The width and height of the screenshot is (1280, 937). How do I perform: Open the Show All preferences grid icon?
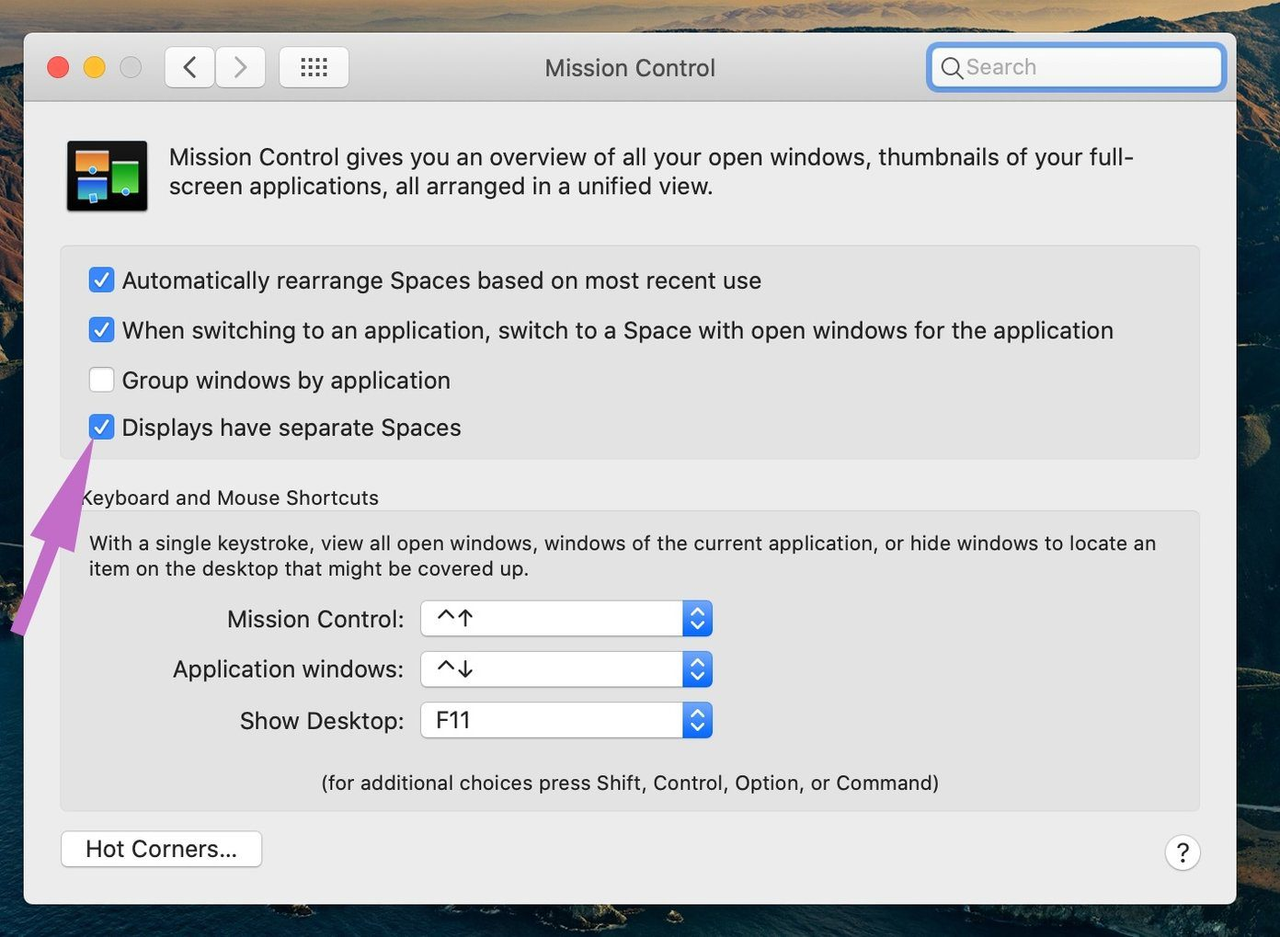[313, 67]
